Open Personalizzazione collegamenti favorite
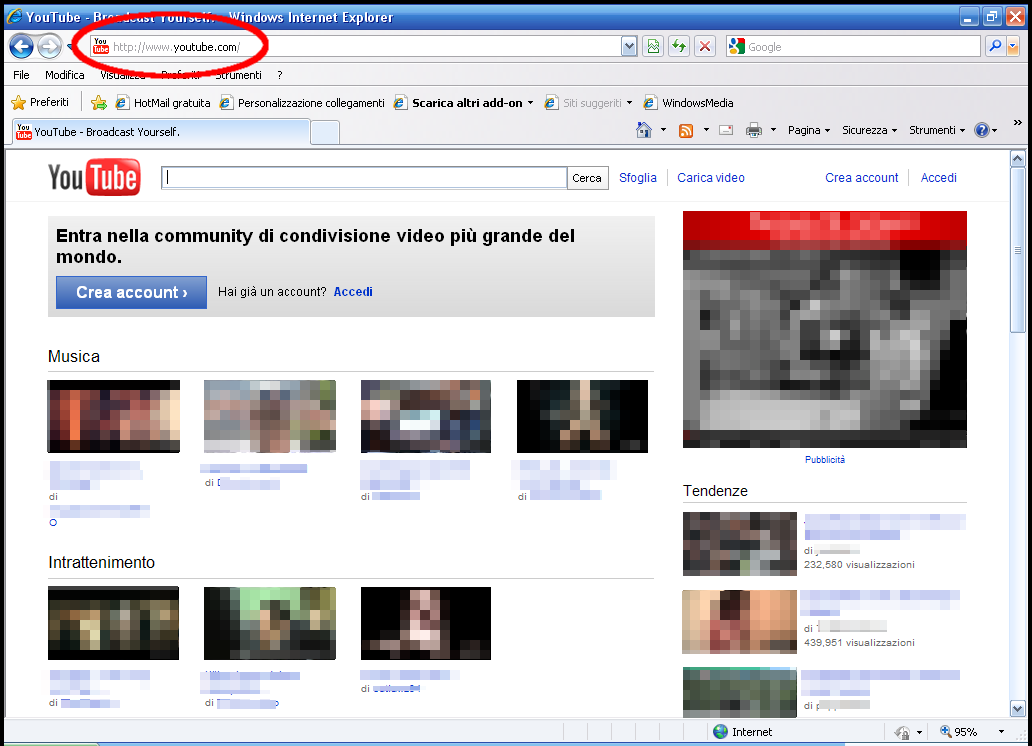The width and height of the screenshot is (1032, 746). 303,103
